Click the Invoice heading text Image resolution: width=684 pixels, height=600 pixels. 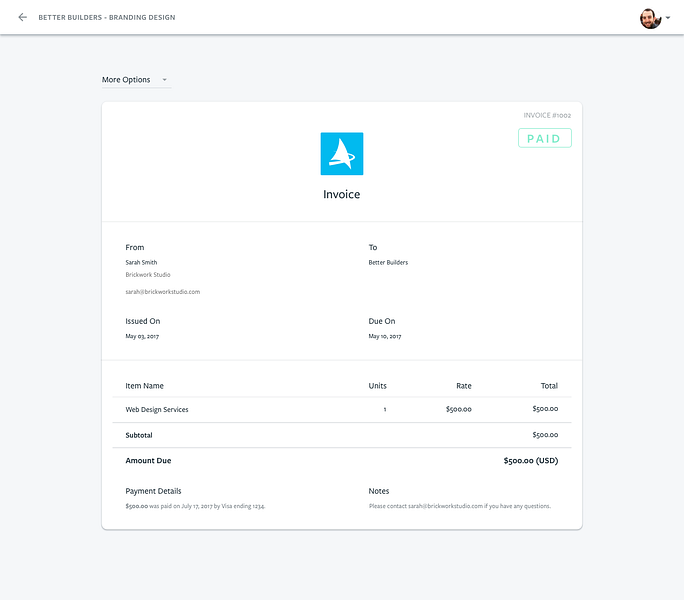(x=342, y=194)
